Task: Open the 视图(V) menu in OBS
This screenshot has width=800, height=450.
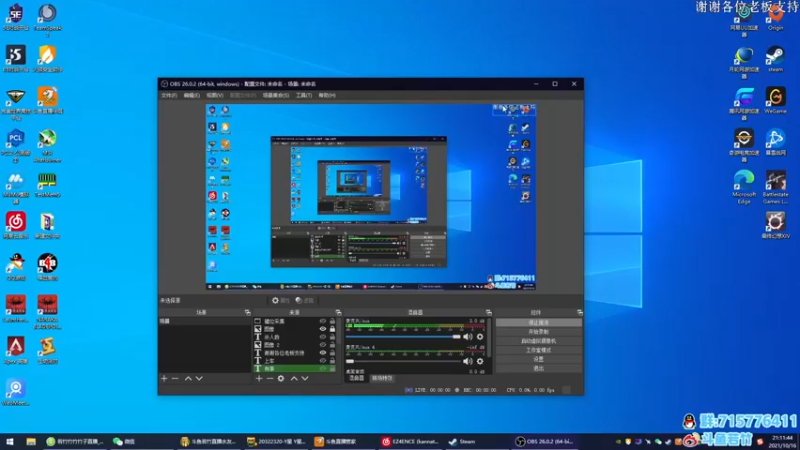Action: tap(215, 95)
